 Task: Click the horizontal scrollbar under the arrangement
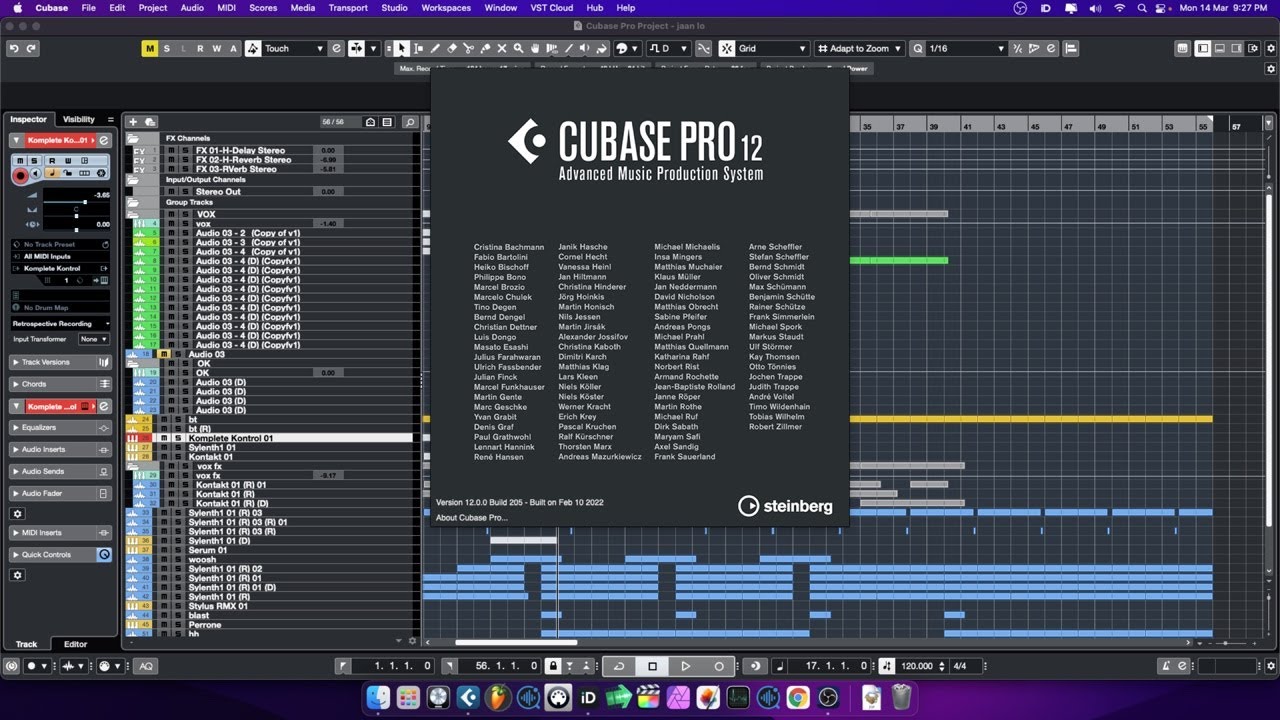click(x=516, y=642)
